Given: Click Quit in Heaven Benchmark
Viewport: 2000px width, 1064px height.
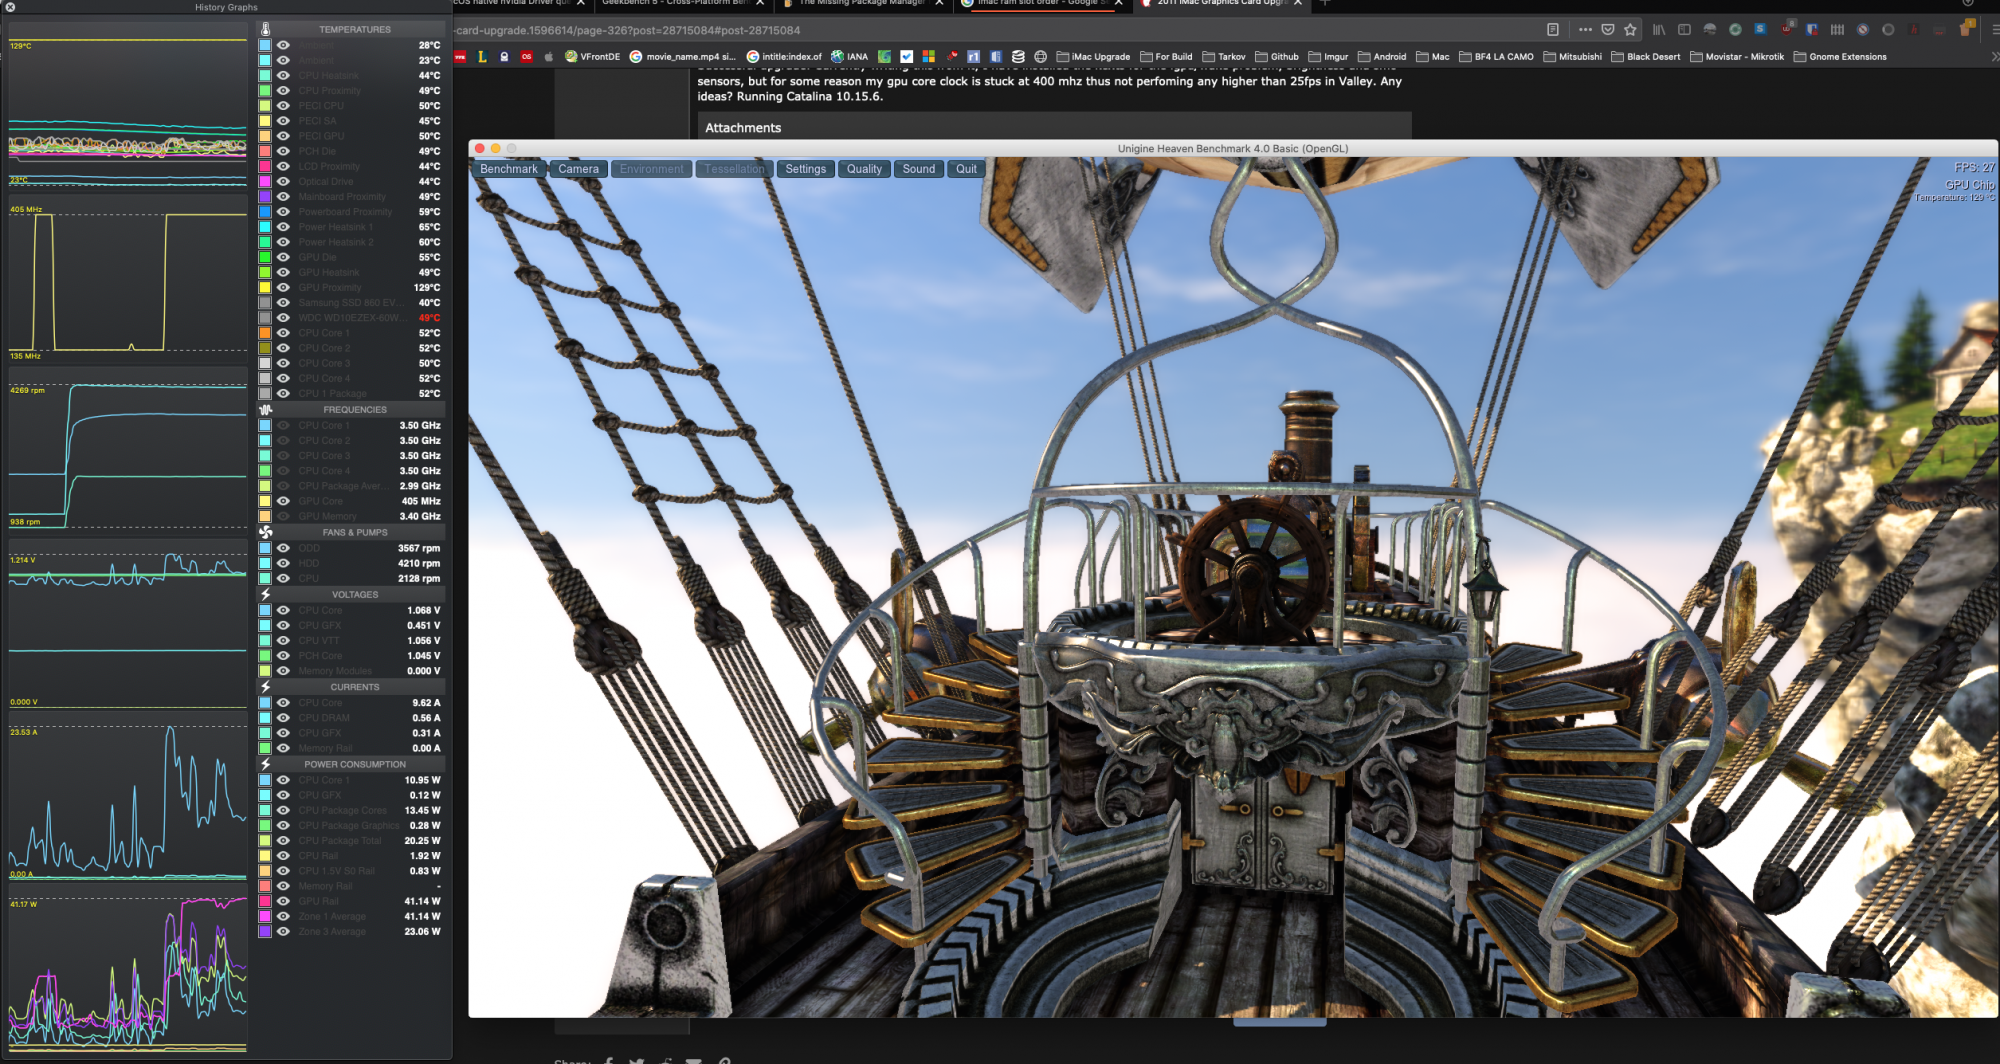Looking at the screenshot, I should (x=966, y=169).
